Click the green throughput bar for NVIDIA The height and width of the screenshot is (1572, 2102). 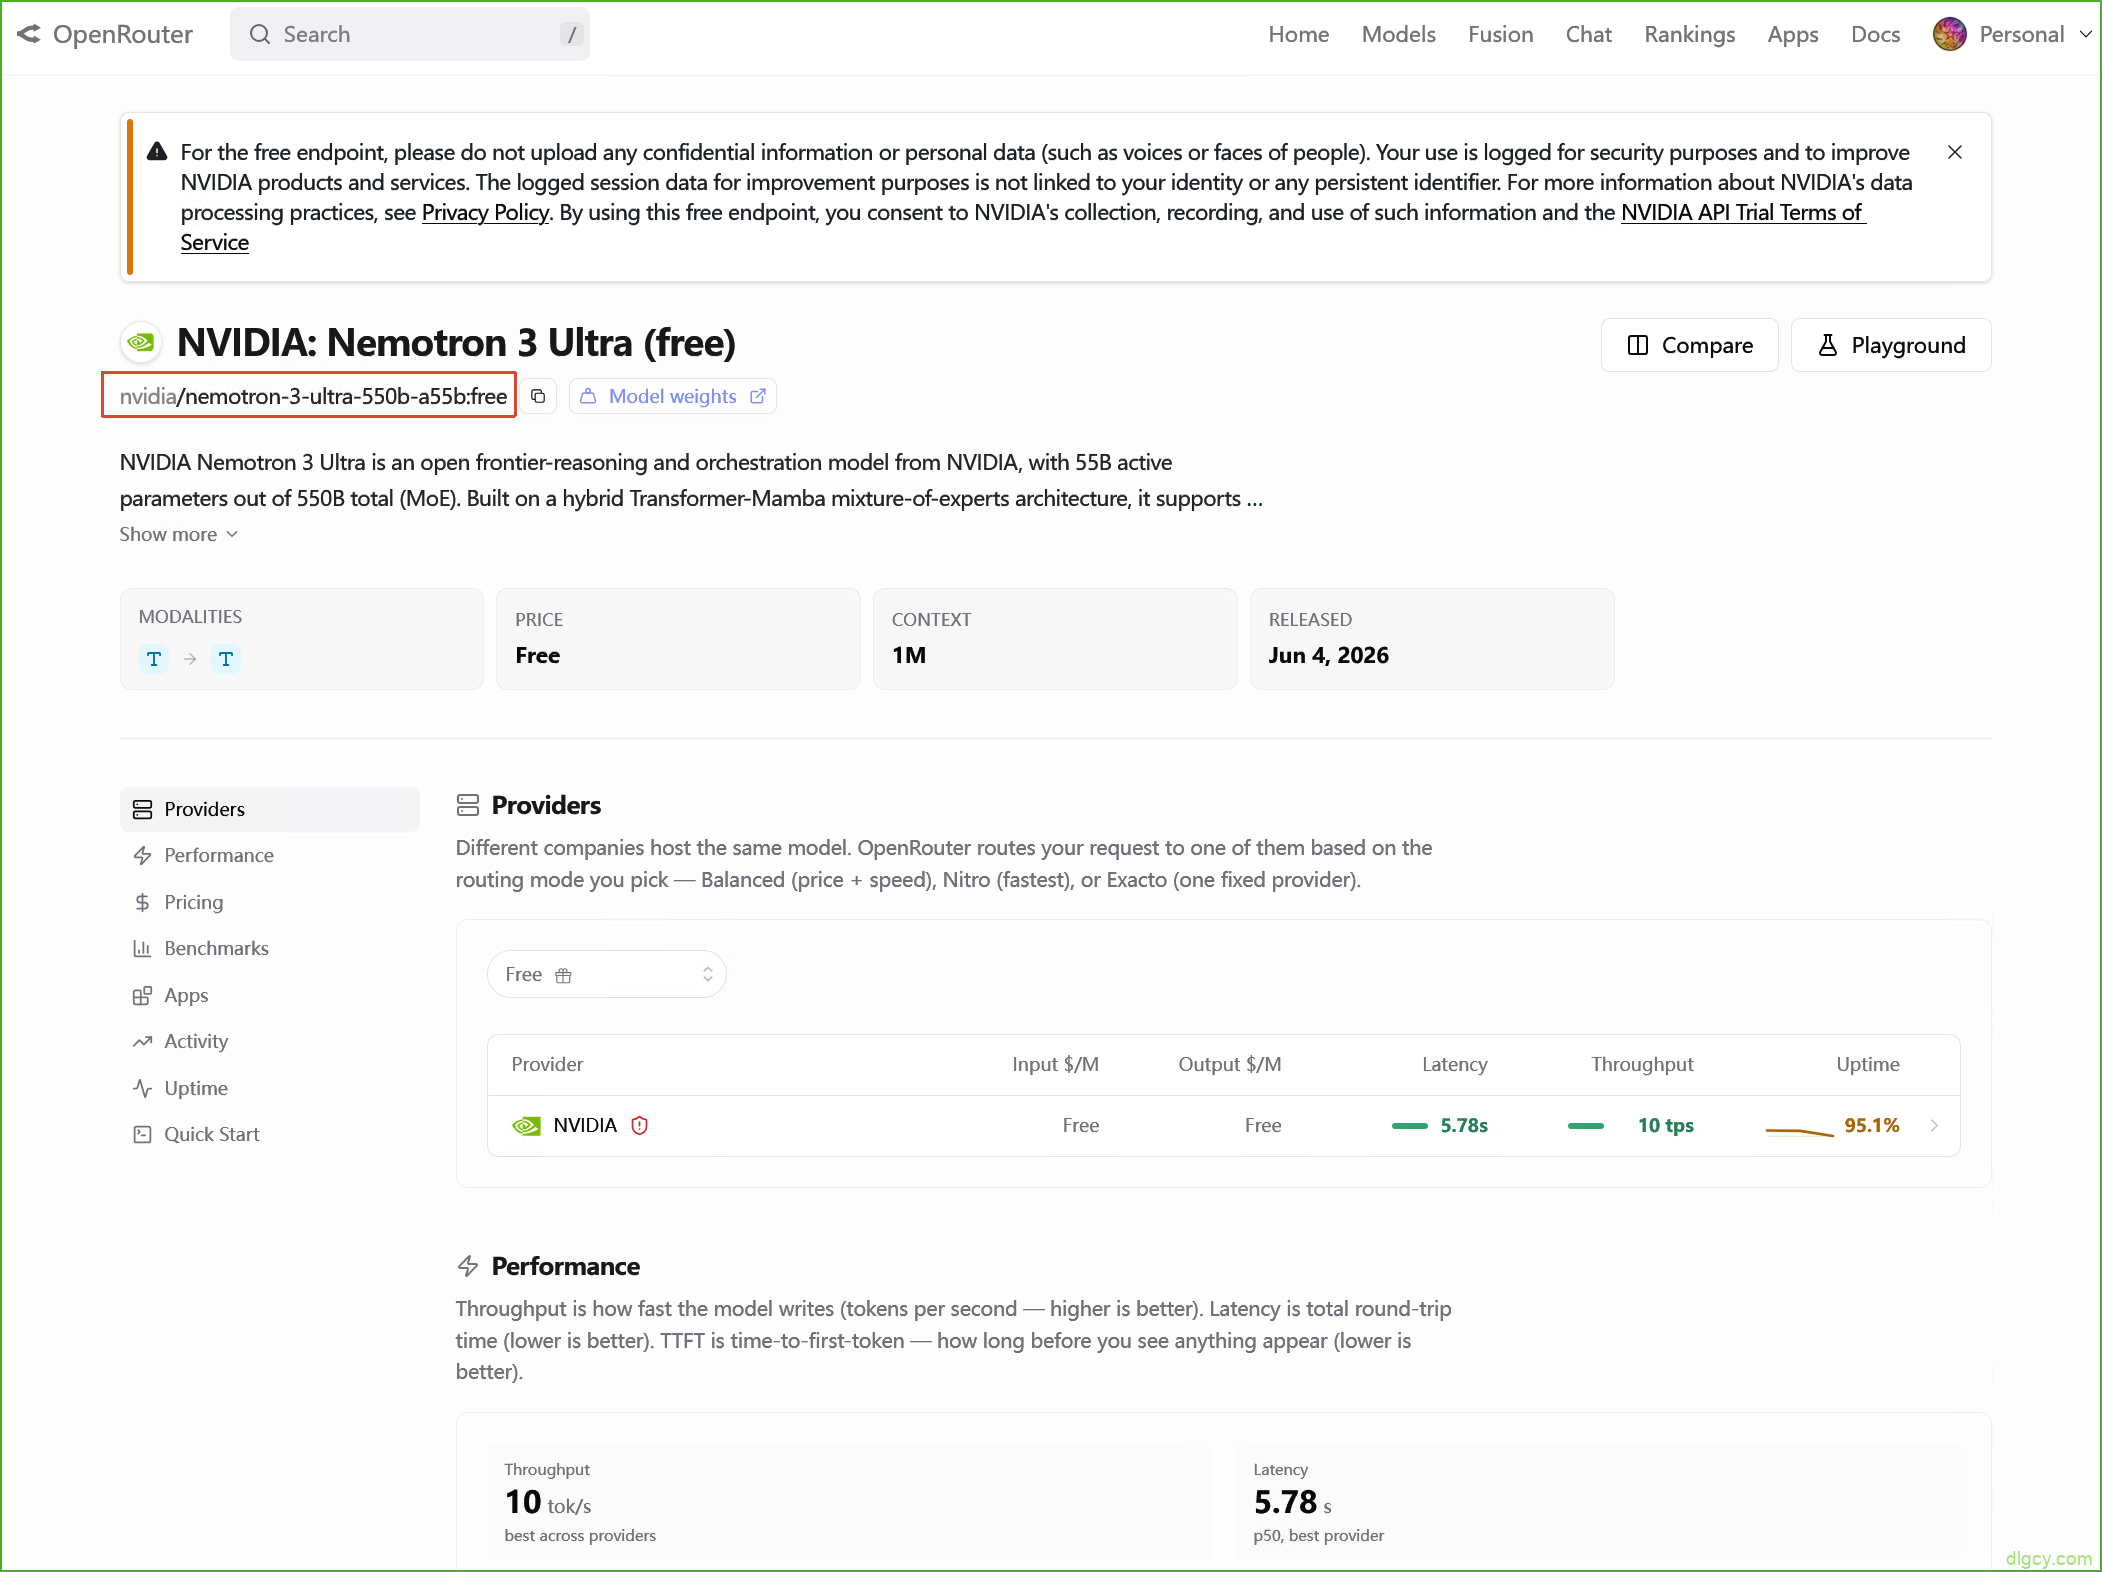click(x=1586, y=1126)
